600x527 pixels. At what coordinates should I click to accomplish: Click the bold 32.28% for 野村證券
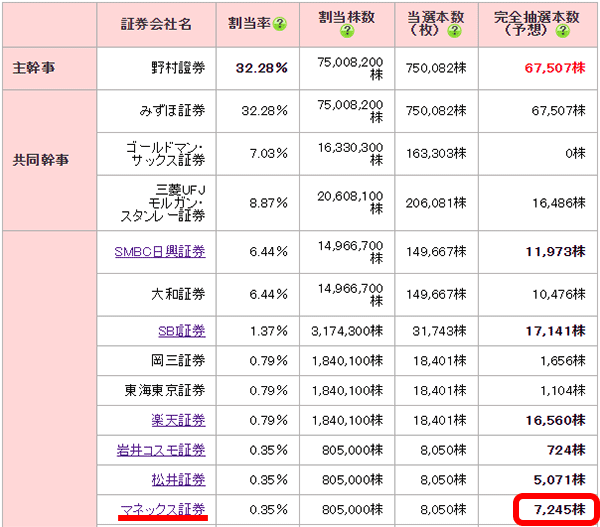tap(262, 68)
